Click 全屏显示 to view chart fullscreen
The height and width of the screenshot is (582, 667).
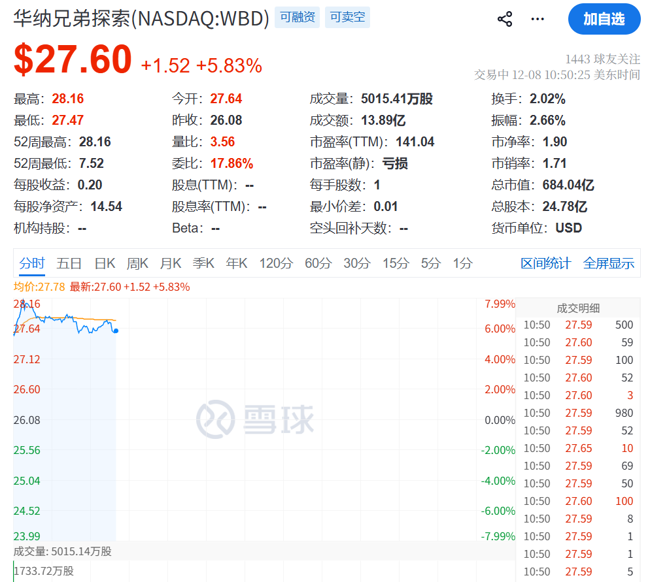click(x=608, y=263)
